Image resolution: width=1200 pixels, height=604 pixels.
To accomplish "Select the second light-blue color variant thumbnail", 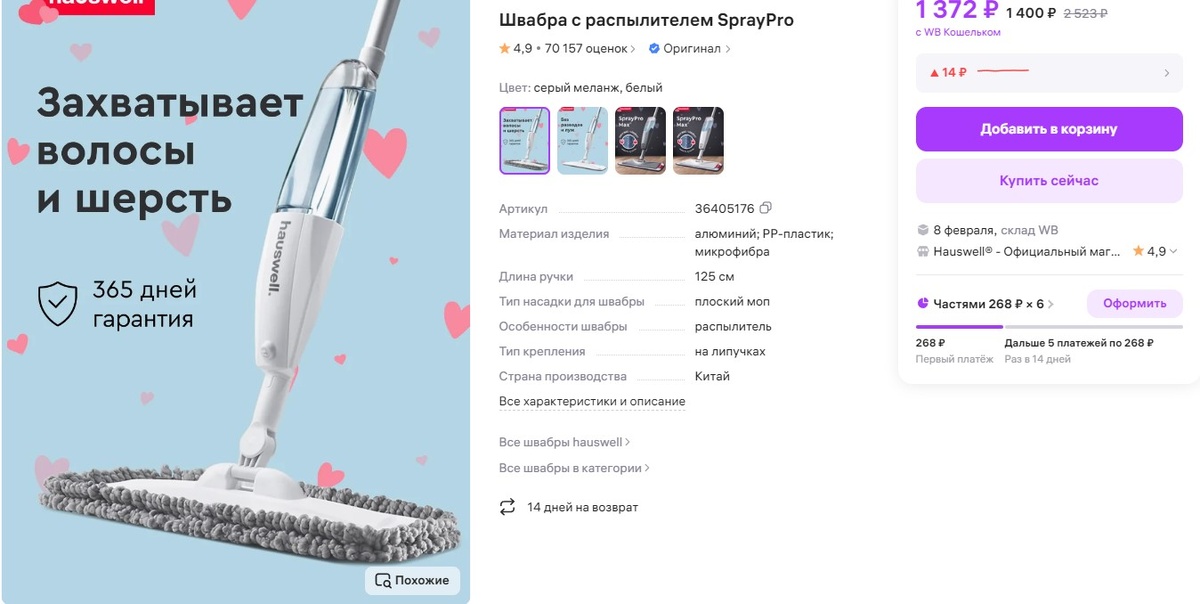I will click(x=582, y=141).
